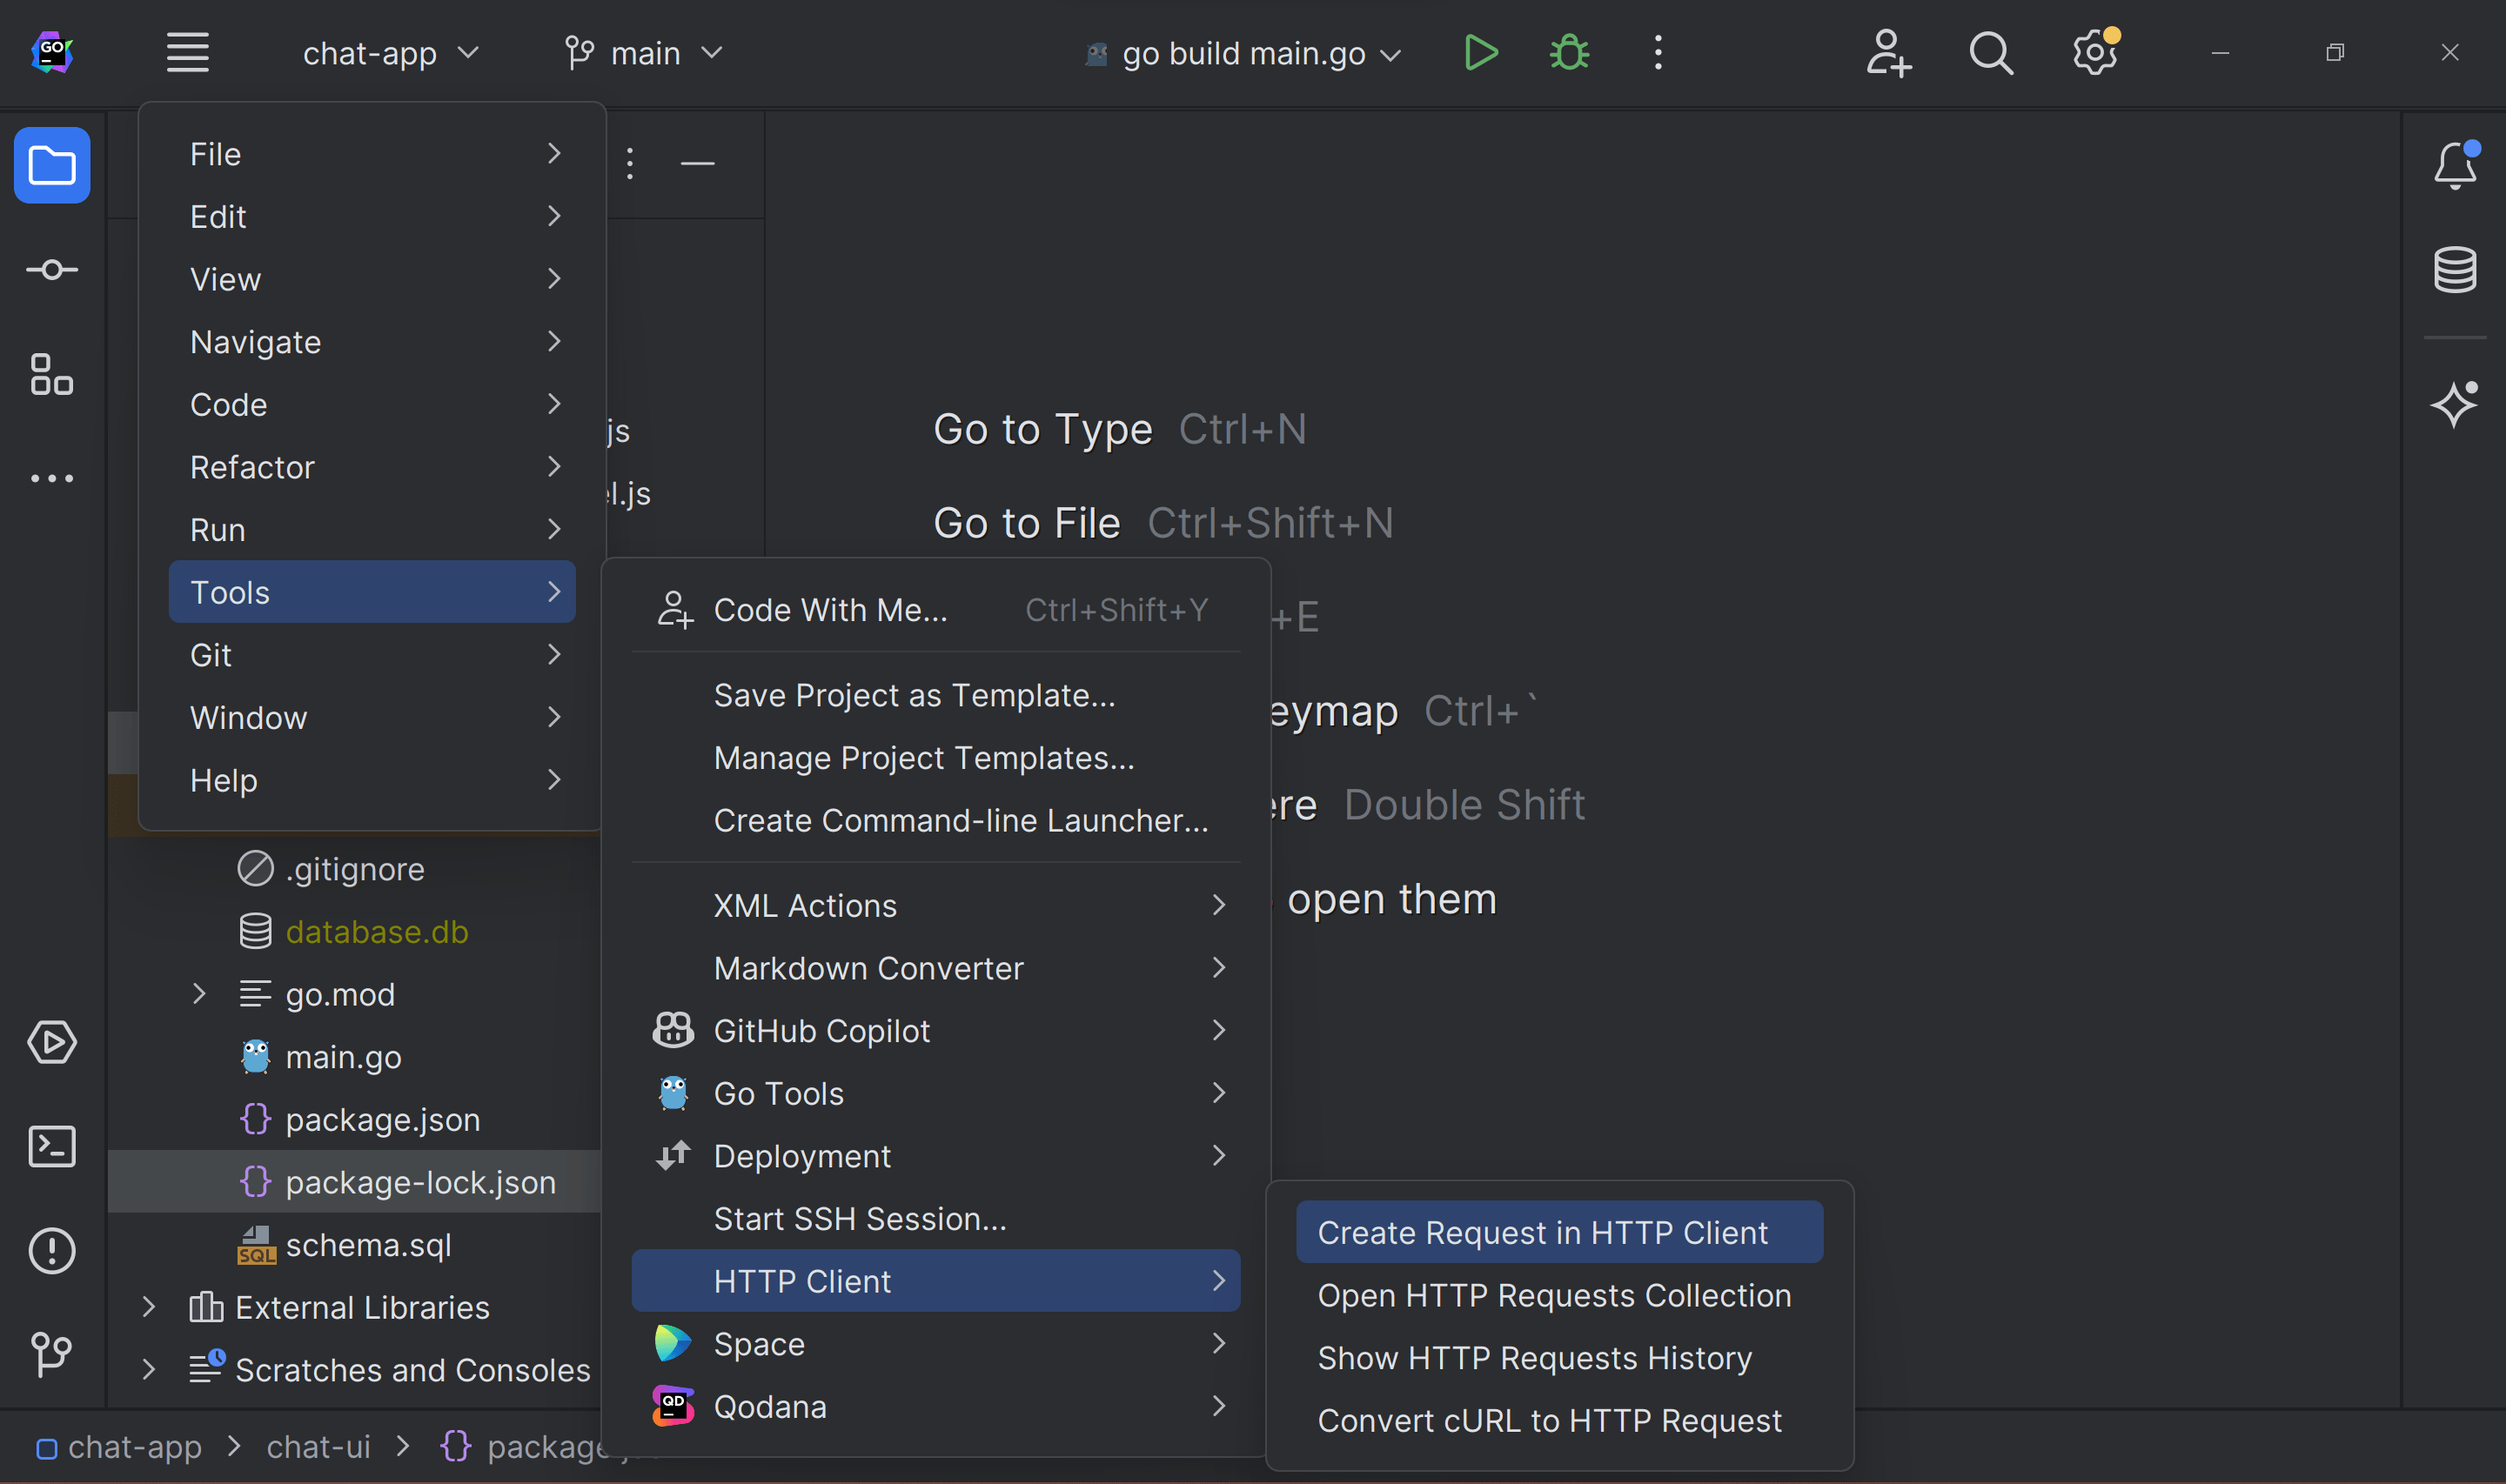Screen dimensions: 2506x1484
Task: Click 'Code With Me...' menu option
Action: pos(831,608)
